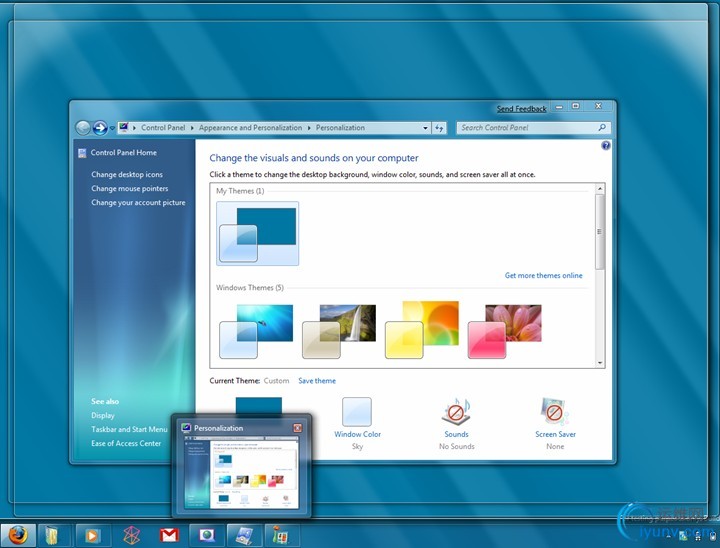Open Control Panel Home
This screenshot has width=720, height=548.
124,153
